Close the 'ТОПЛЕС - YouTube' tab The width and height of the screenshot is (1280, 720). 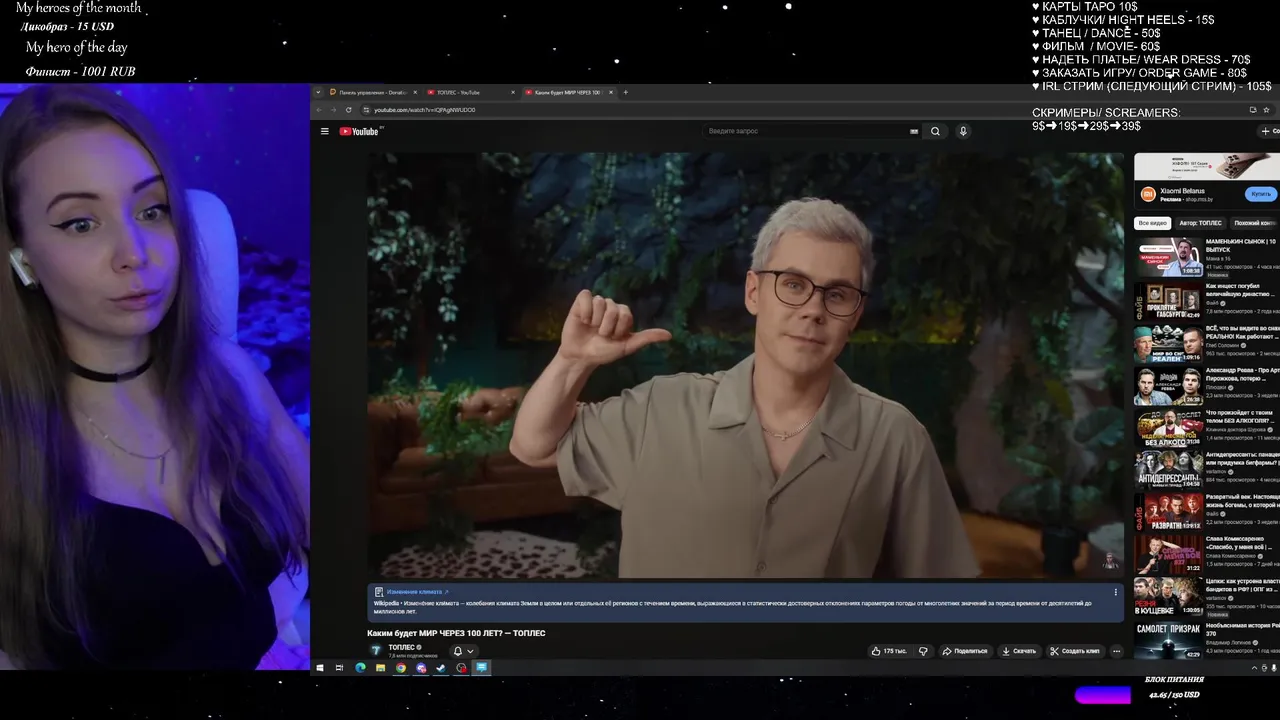point(512,92)
